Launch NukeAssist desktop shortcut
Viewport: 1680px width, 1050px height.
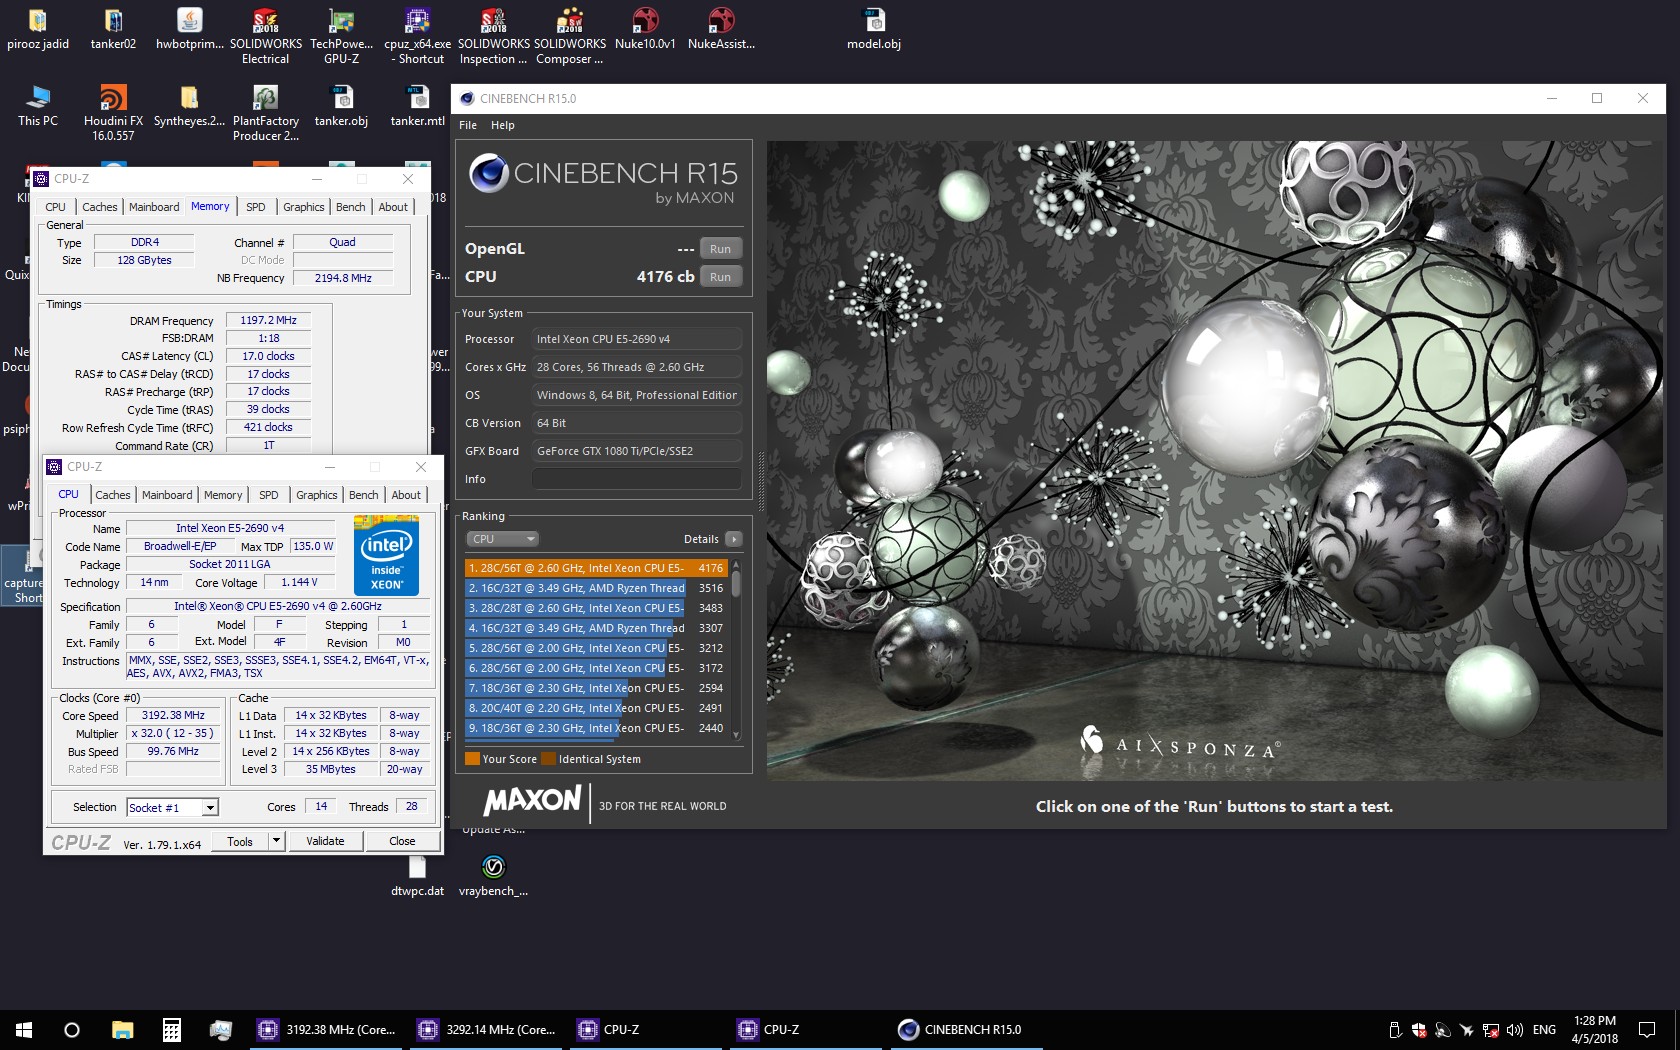pos(721,28)
